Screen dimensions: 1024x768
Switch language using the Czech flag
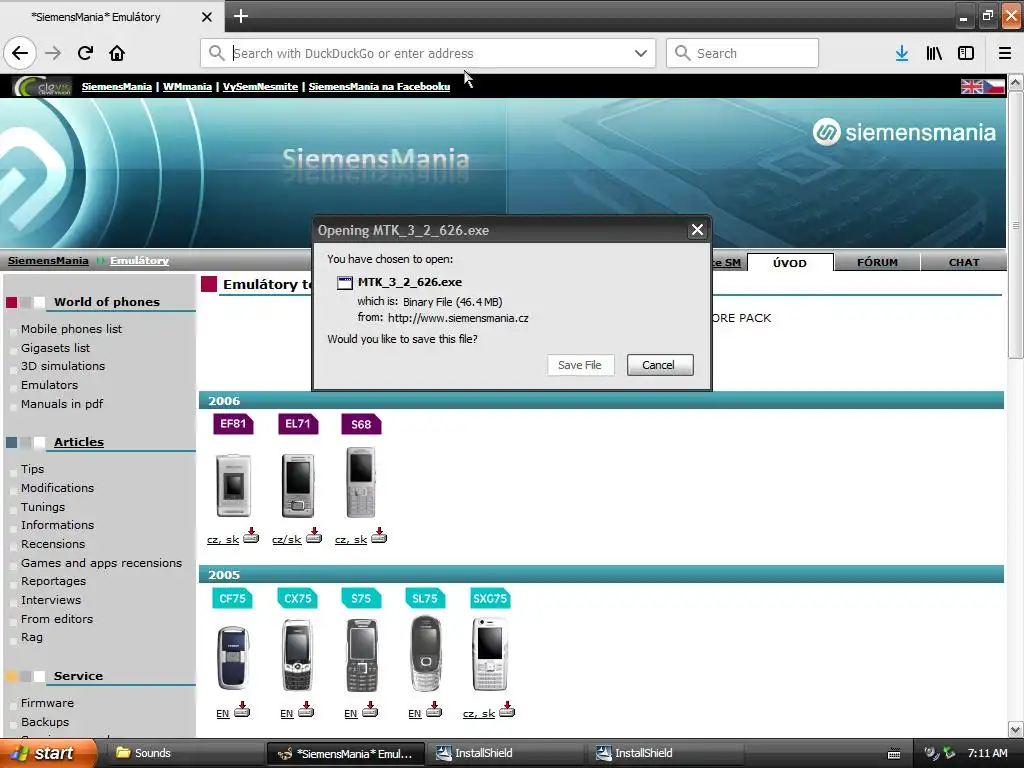point(994,86)
